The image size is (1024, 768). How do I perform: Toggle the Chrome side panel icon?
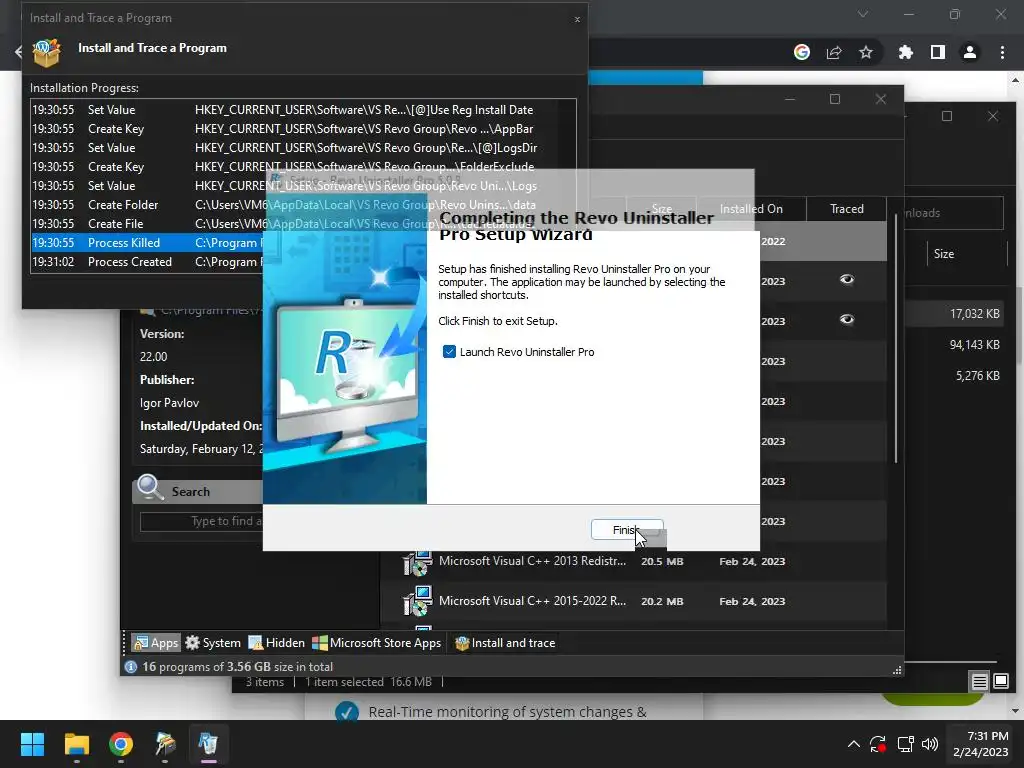point(938,52)
